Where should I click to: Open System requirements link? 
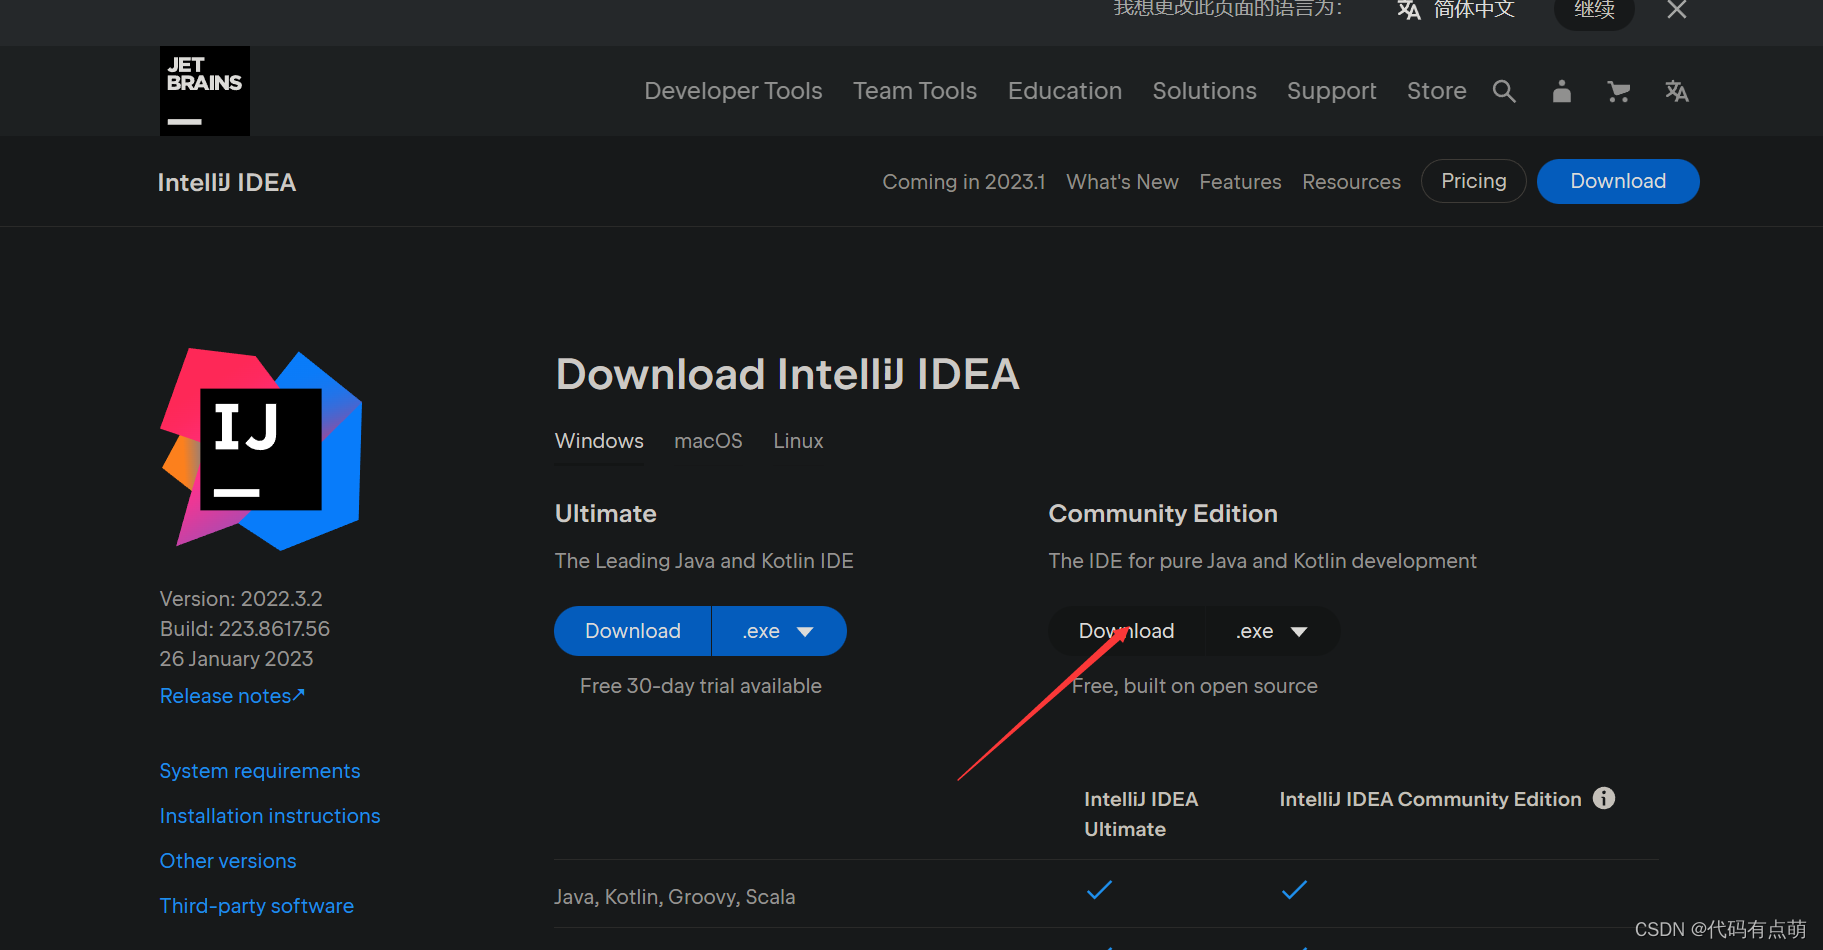click(x=260, y=771)
